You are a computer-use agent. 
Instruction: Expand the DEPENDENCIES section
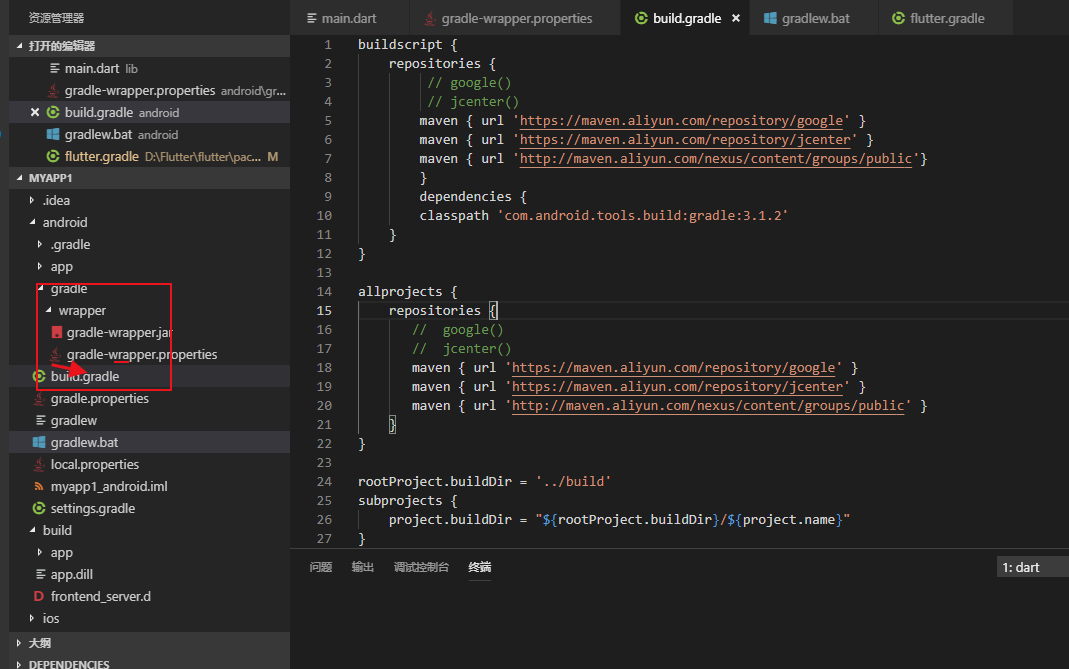(x=19, y=663)
